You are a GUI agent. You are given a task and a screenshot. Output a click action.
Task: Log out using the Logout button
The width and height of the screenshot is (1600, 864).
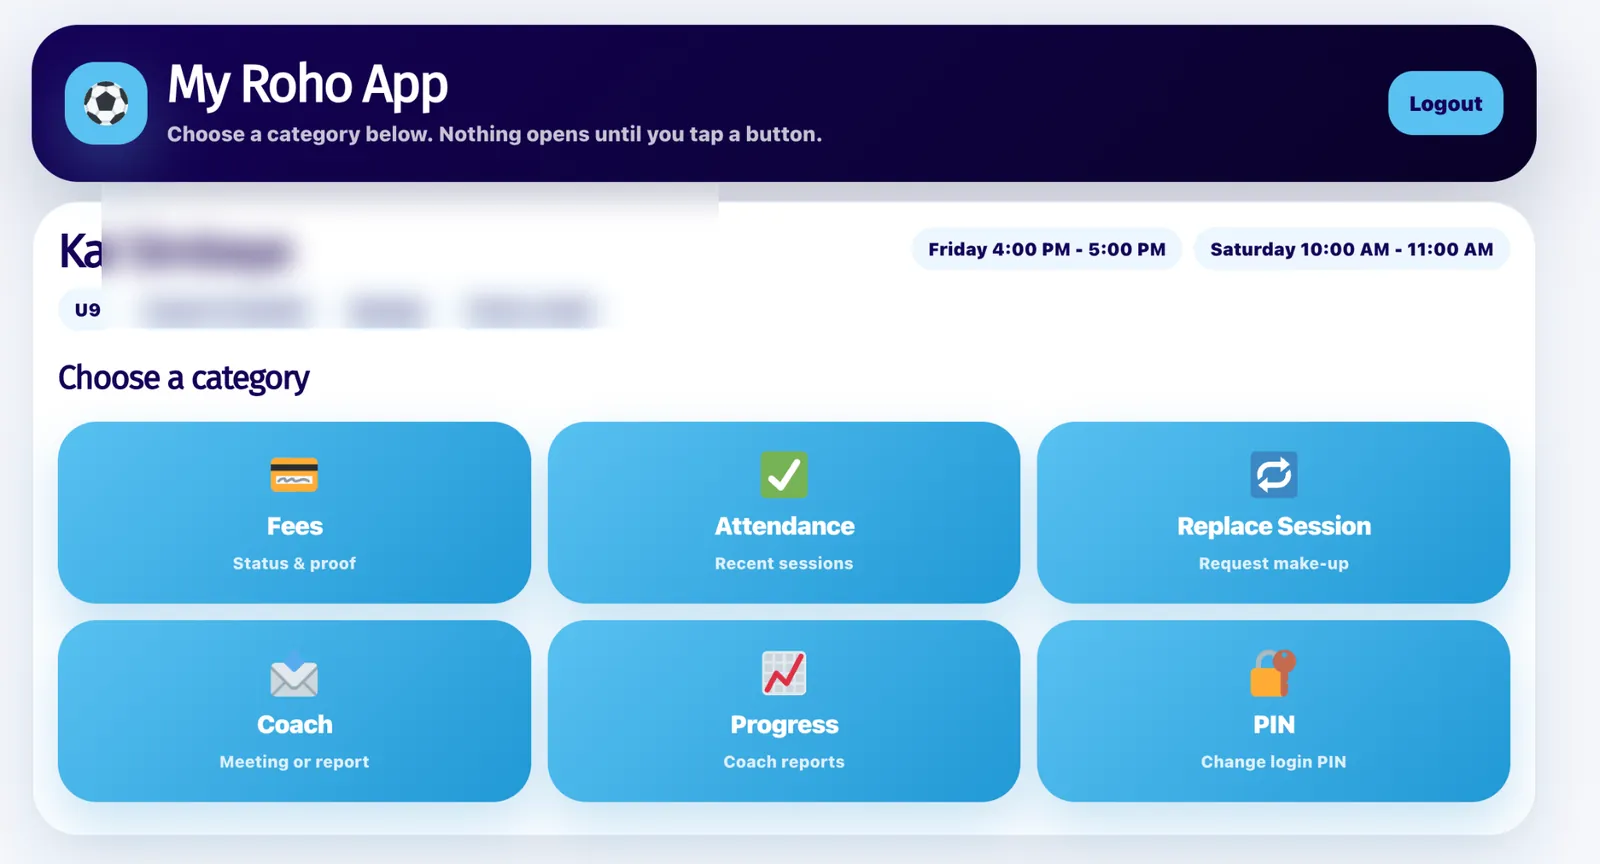(1445, 103)
